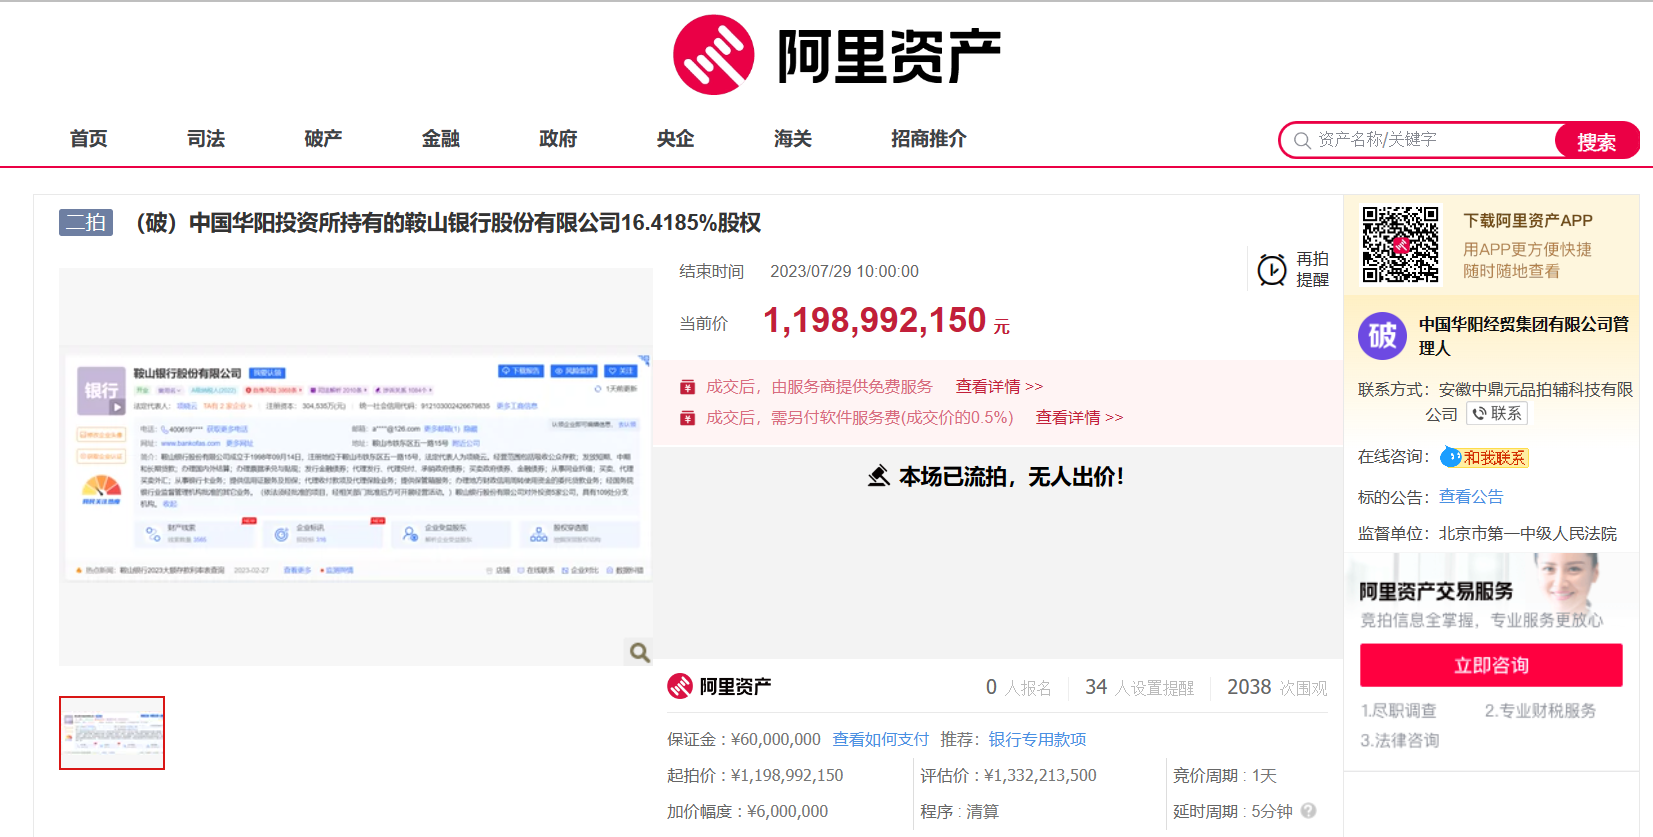Open the 政府 navigation tab
The width and height of the screenshot is (1653, 837).
click(558, 139)
